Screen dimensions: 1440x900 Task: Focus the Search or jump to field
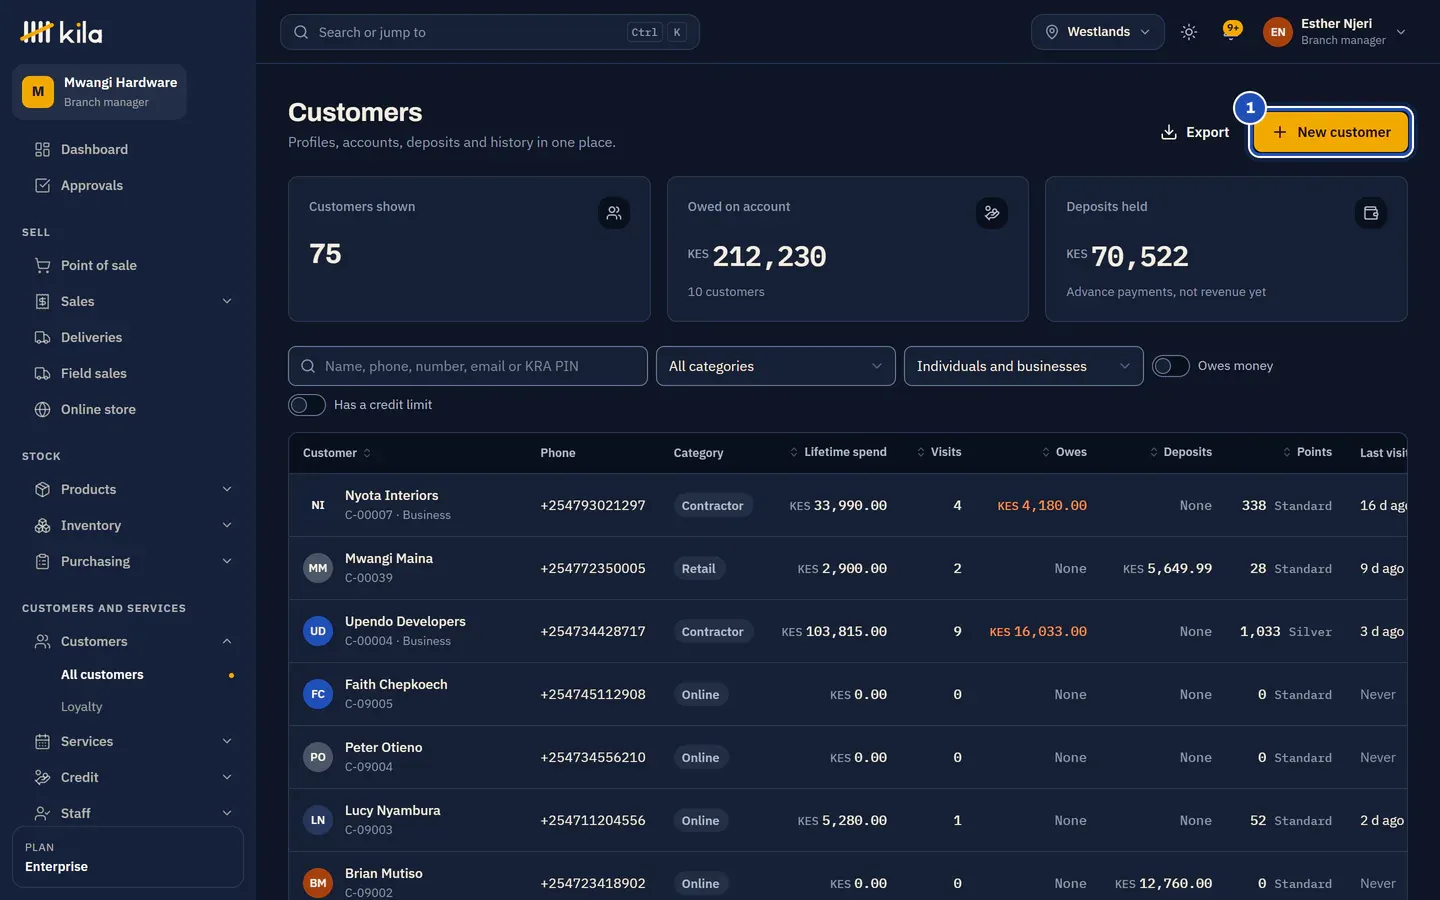pos(490,32)
